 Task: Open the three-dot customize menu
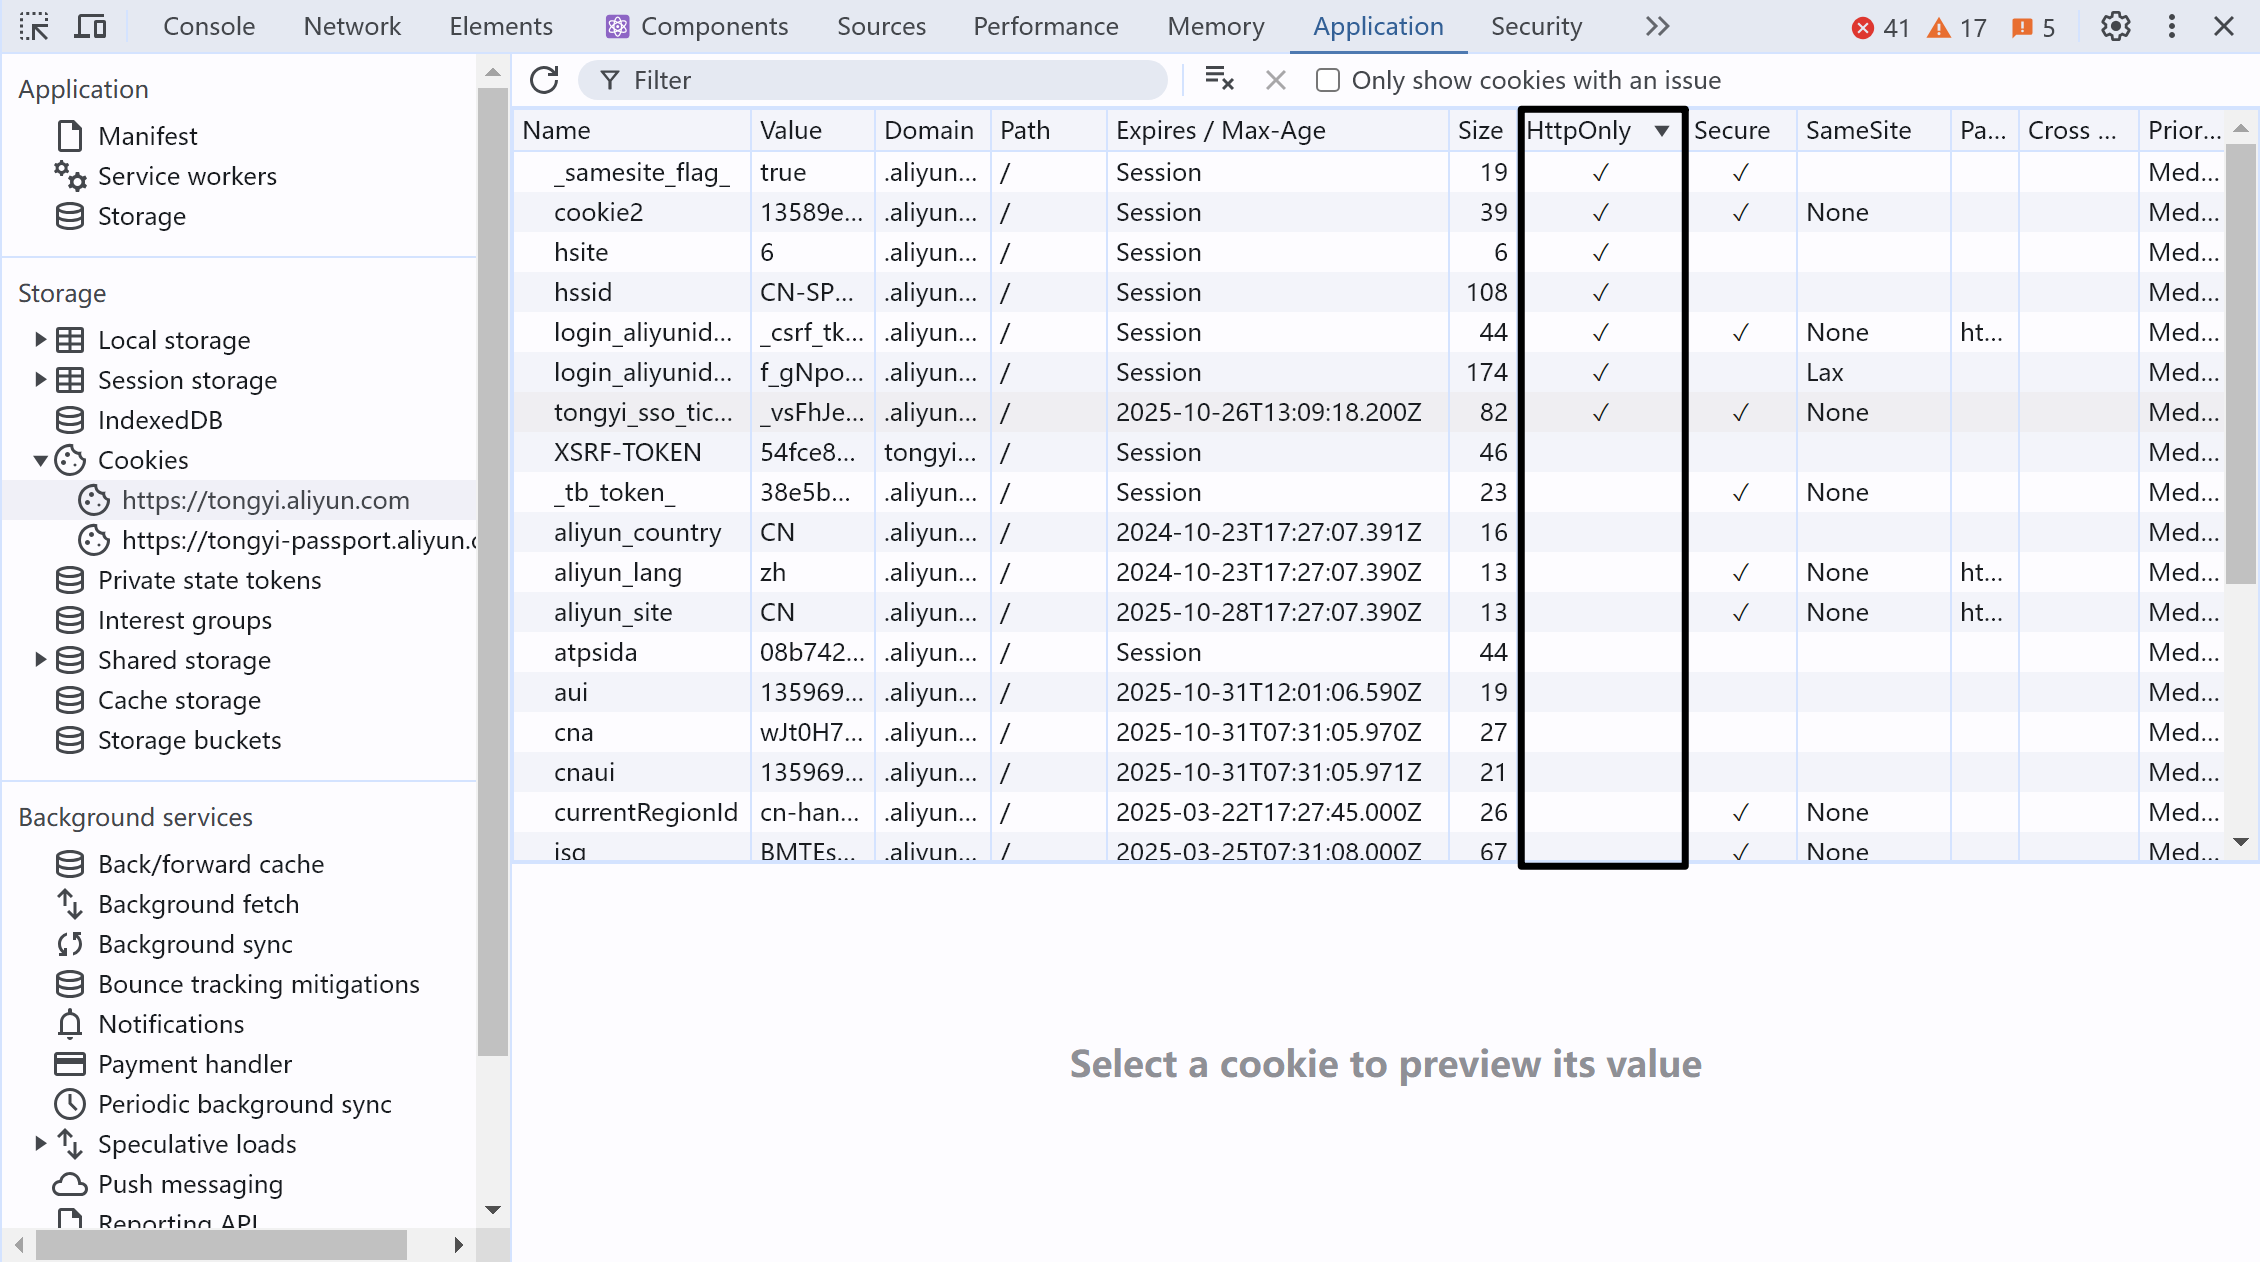(x=2171, y=27)
